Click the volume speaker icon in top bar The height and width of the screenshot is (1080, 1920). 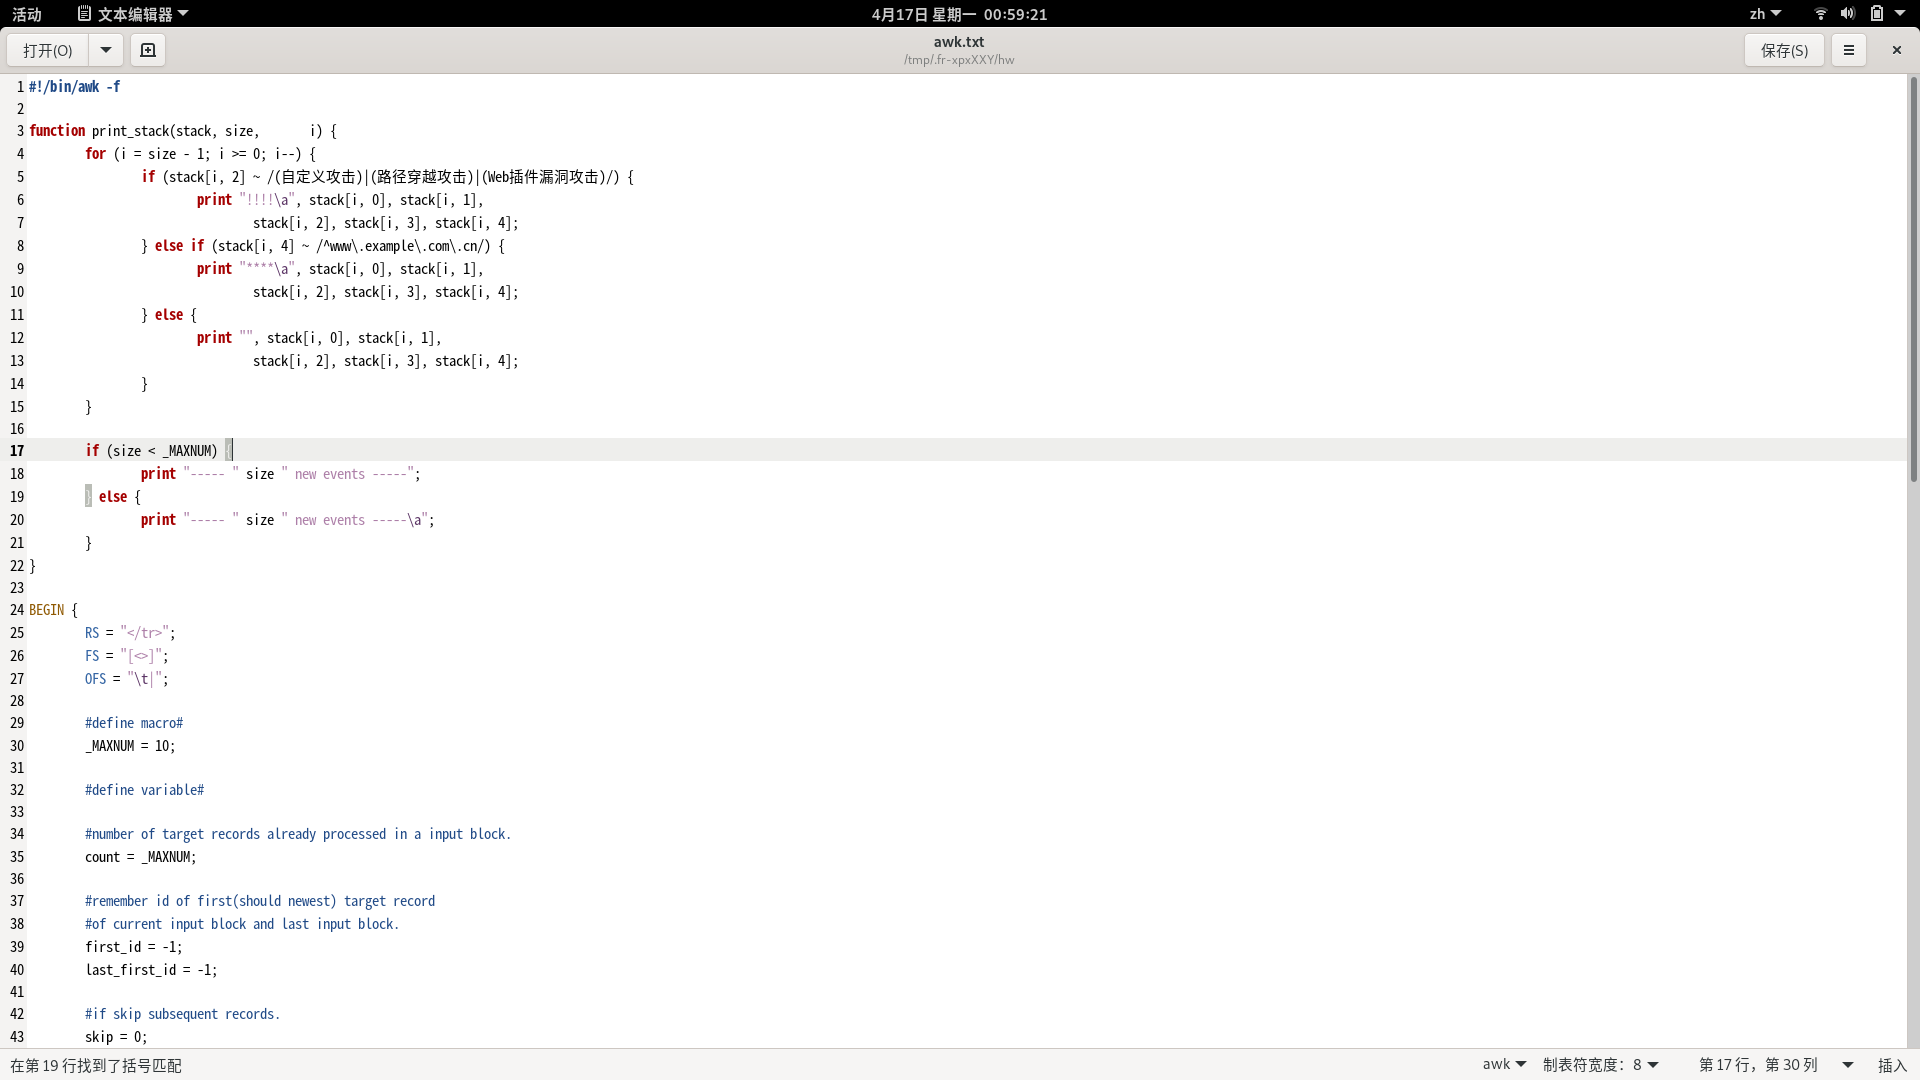(x=1848, y=14)
